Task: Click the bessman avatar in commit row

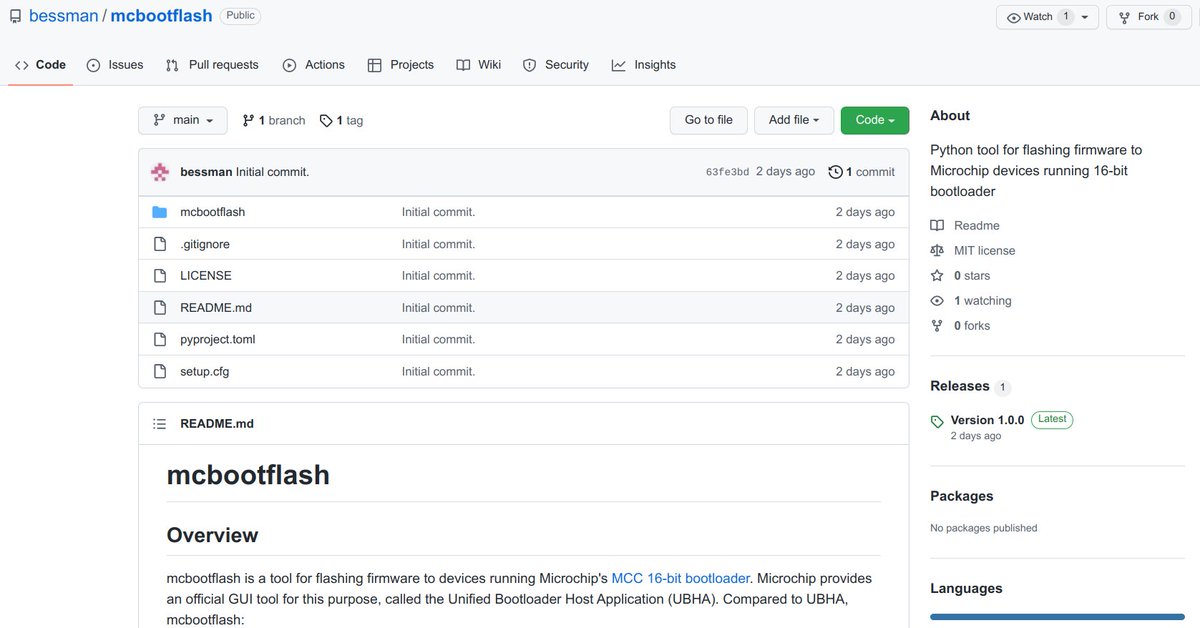Action: [160, 172]
